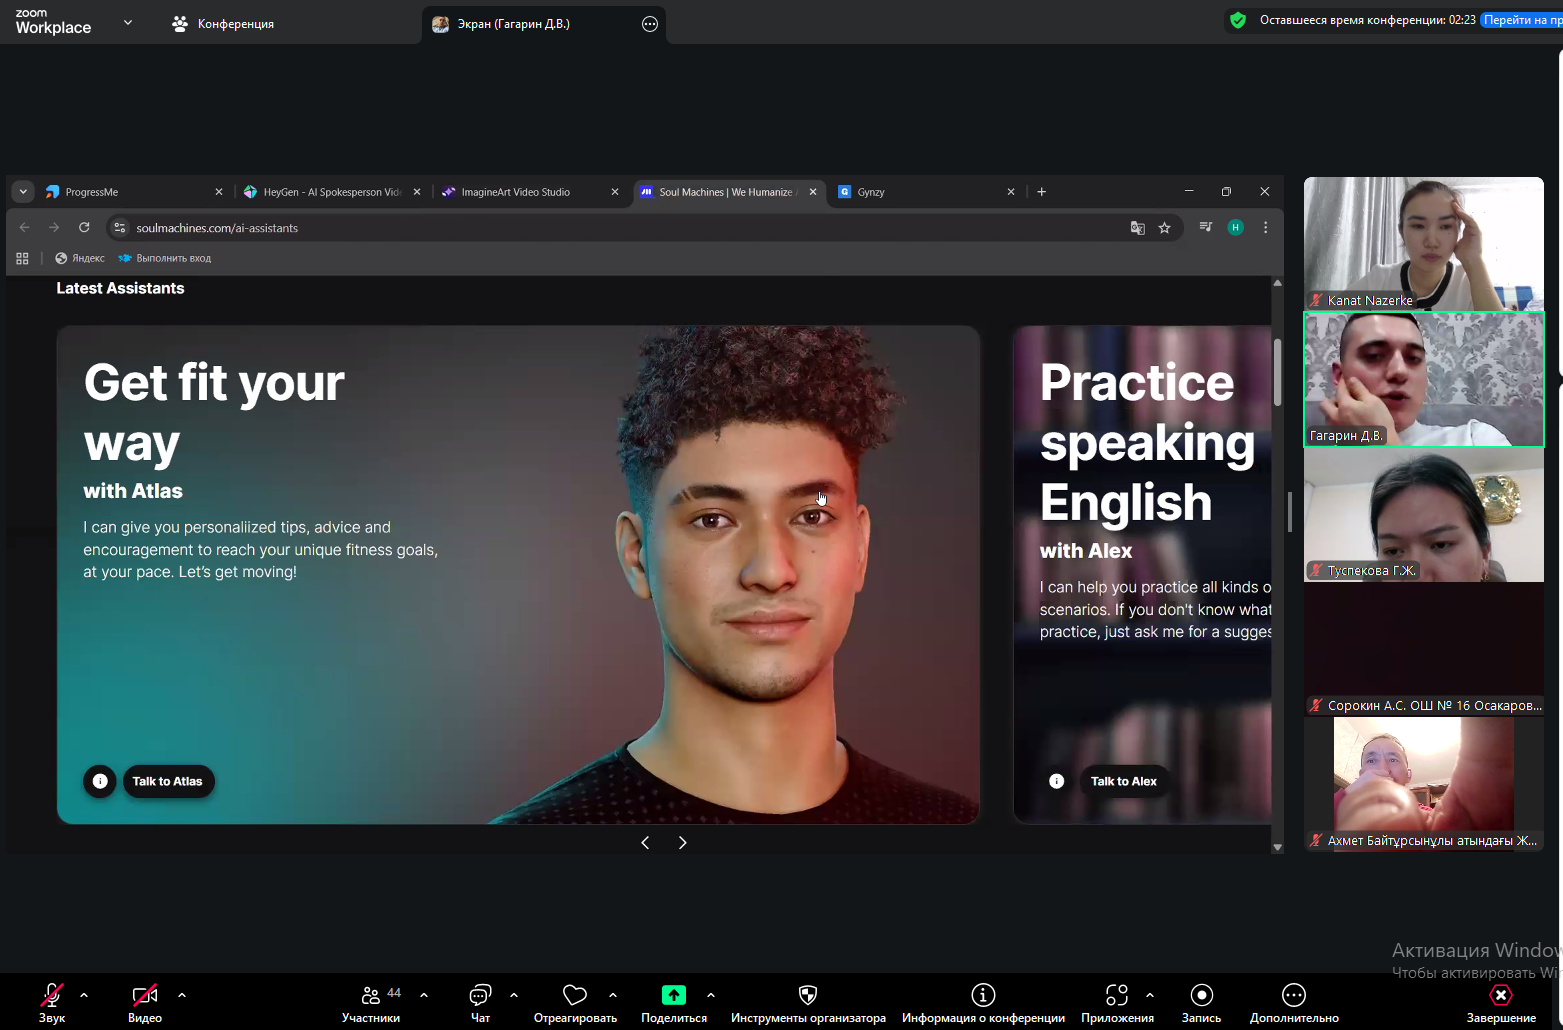Viewport: 1563px width, 1030px height.
Task: Click the green Share screen icon
Action: (674, 995)
